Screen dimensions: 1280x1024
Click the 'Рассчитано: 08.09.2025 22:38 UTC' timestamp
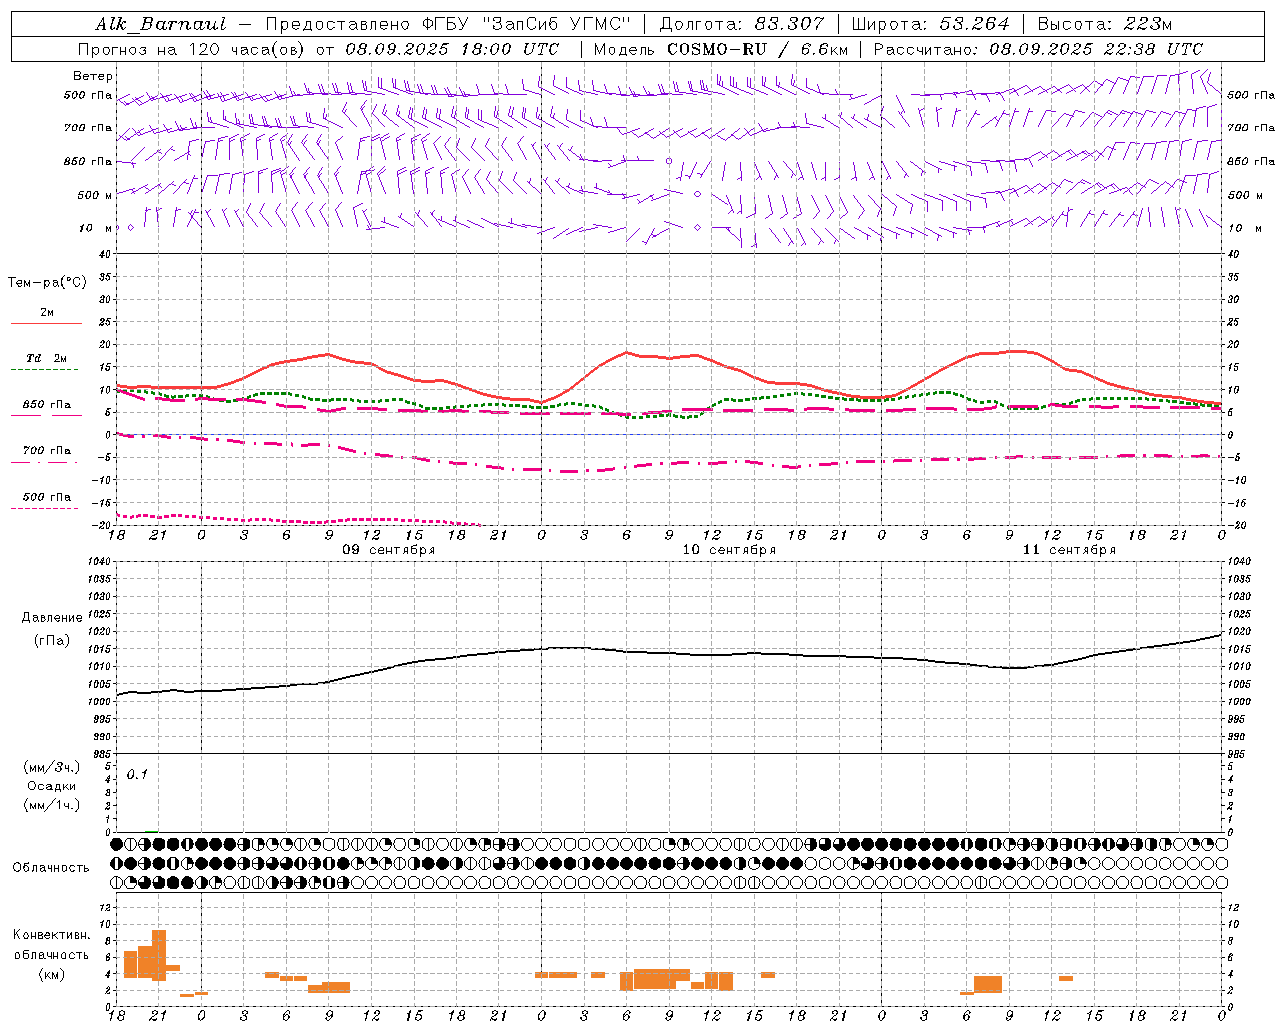point(1038,49)
